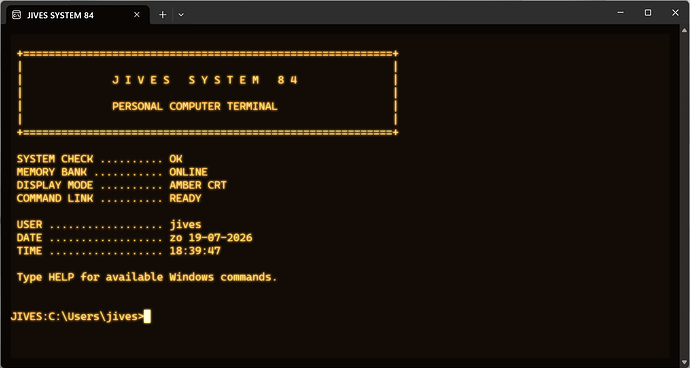Click the scrollbar up arrow

click(684, 30)
